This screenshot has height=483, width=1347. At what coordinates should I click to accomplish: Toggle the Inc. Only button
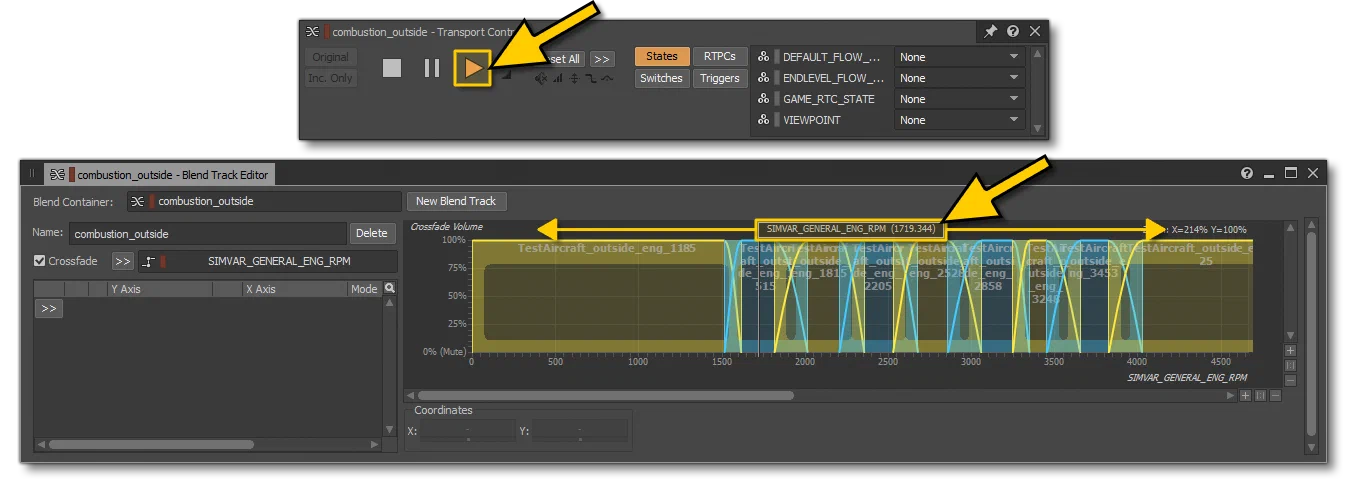330,78
